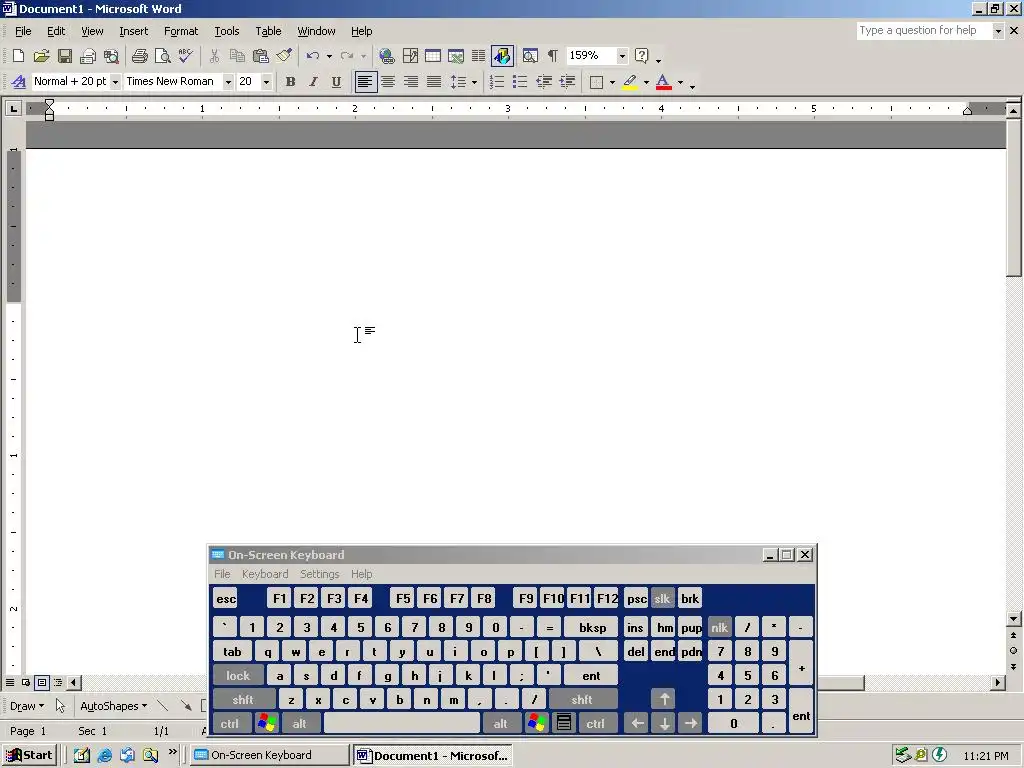
Task: Send document by e-mail icon
Action: 88,56
